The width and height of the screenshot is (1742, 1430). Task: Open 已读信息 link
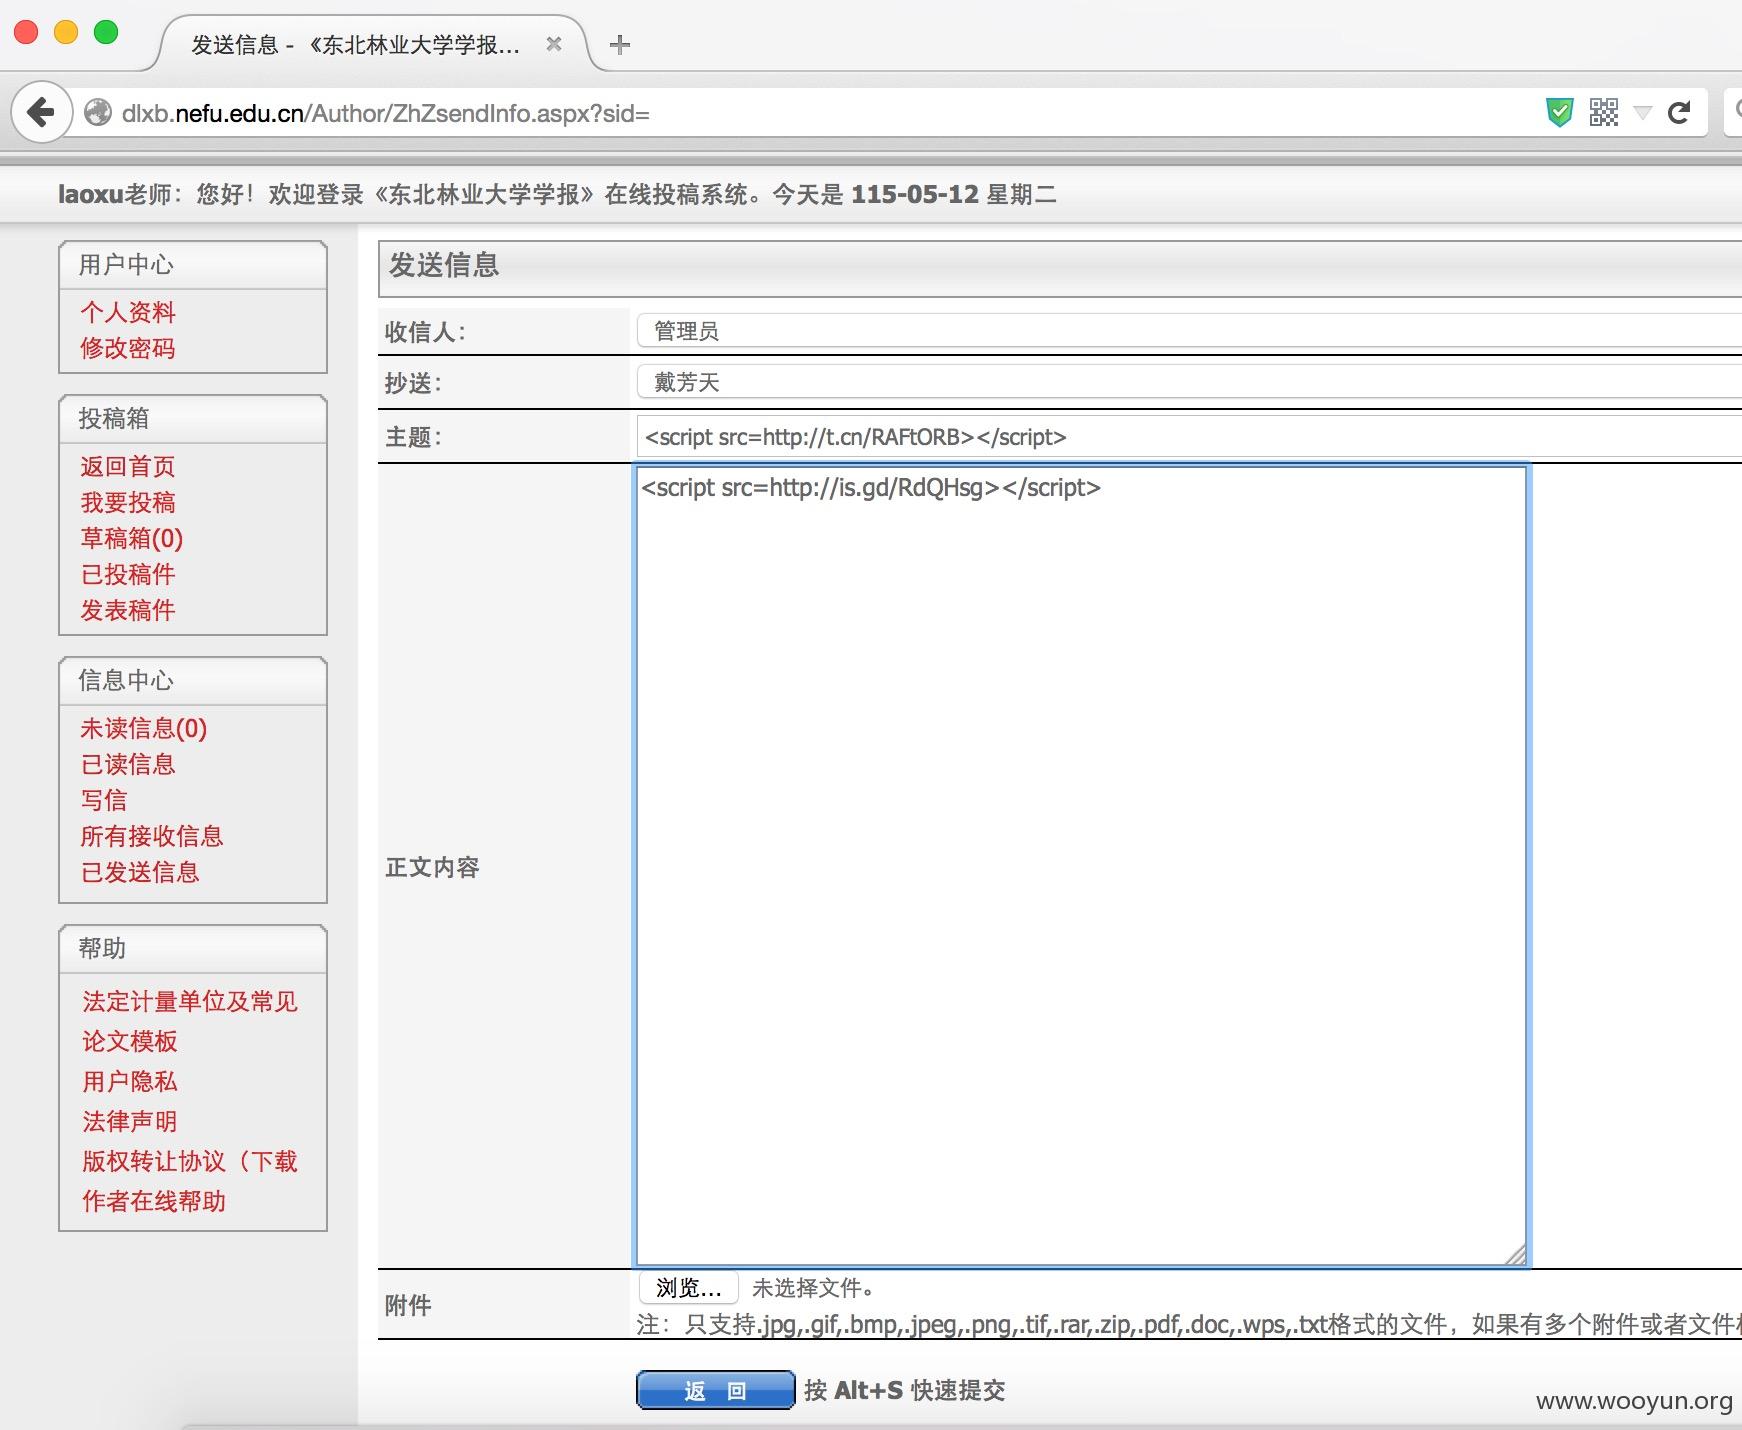pos(128,764)
